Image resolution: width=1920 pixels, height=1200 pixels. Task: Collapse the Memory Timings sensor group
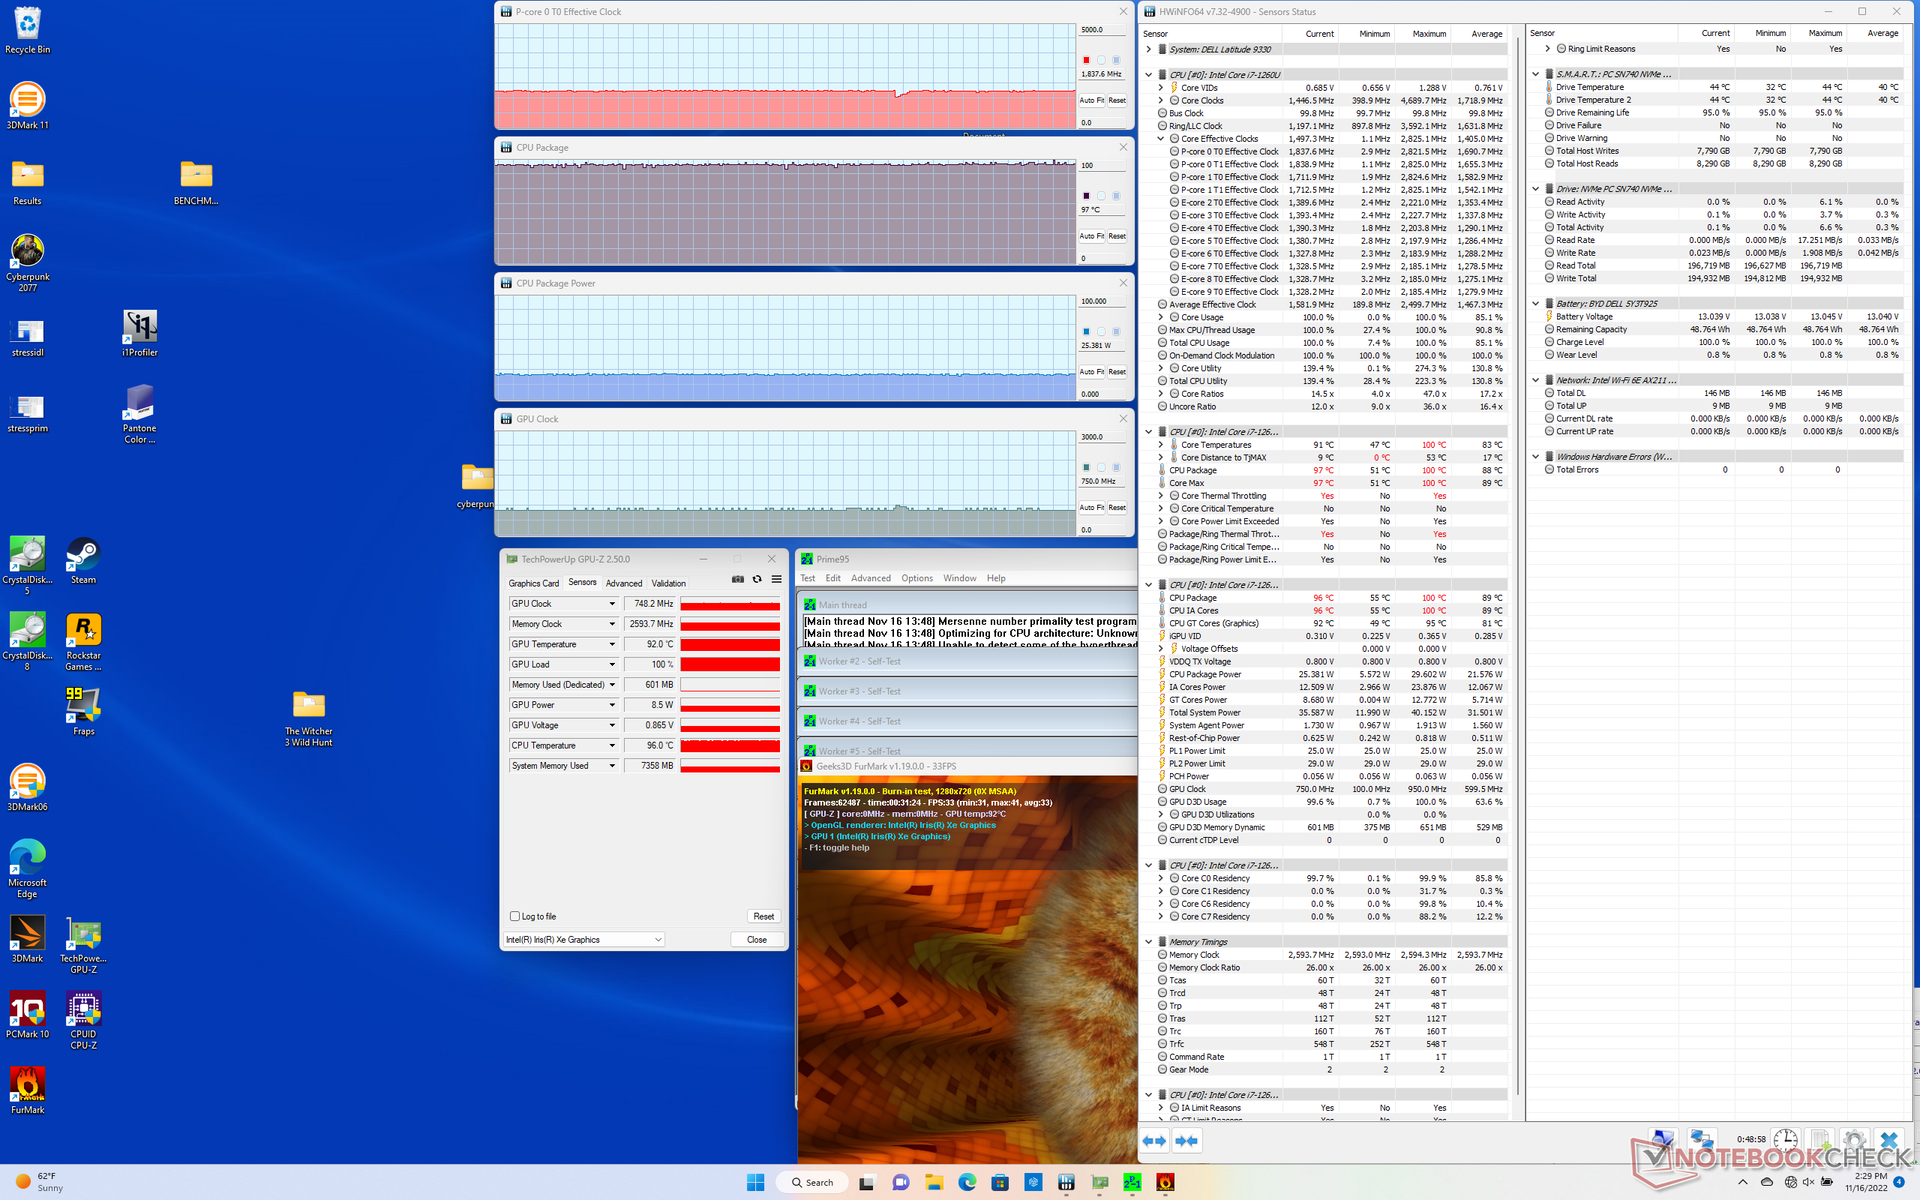[x=1148, y=942]
